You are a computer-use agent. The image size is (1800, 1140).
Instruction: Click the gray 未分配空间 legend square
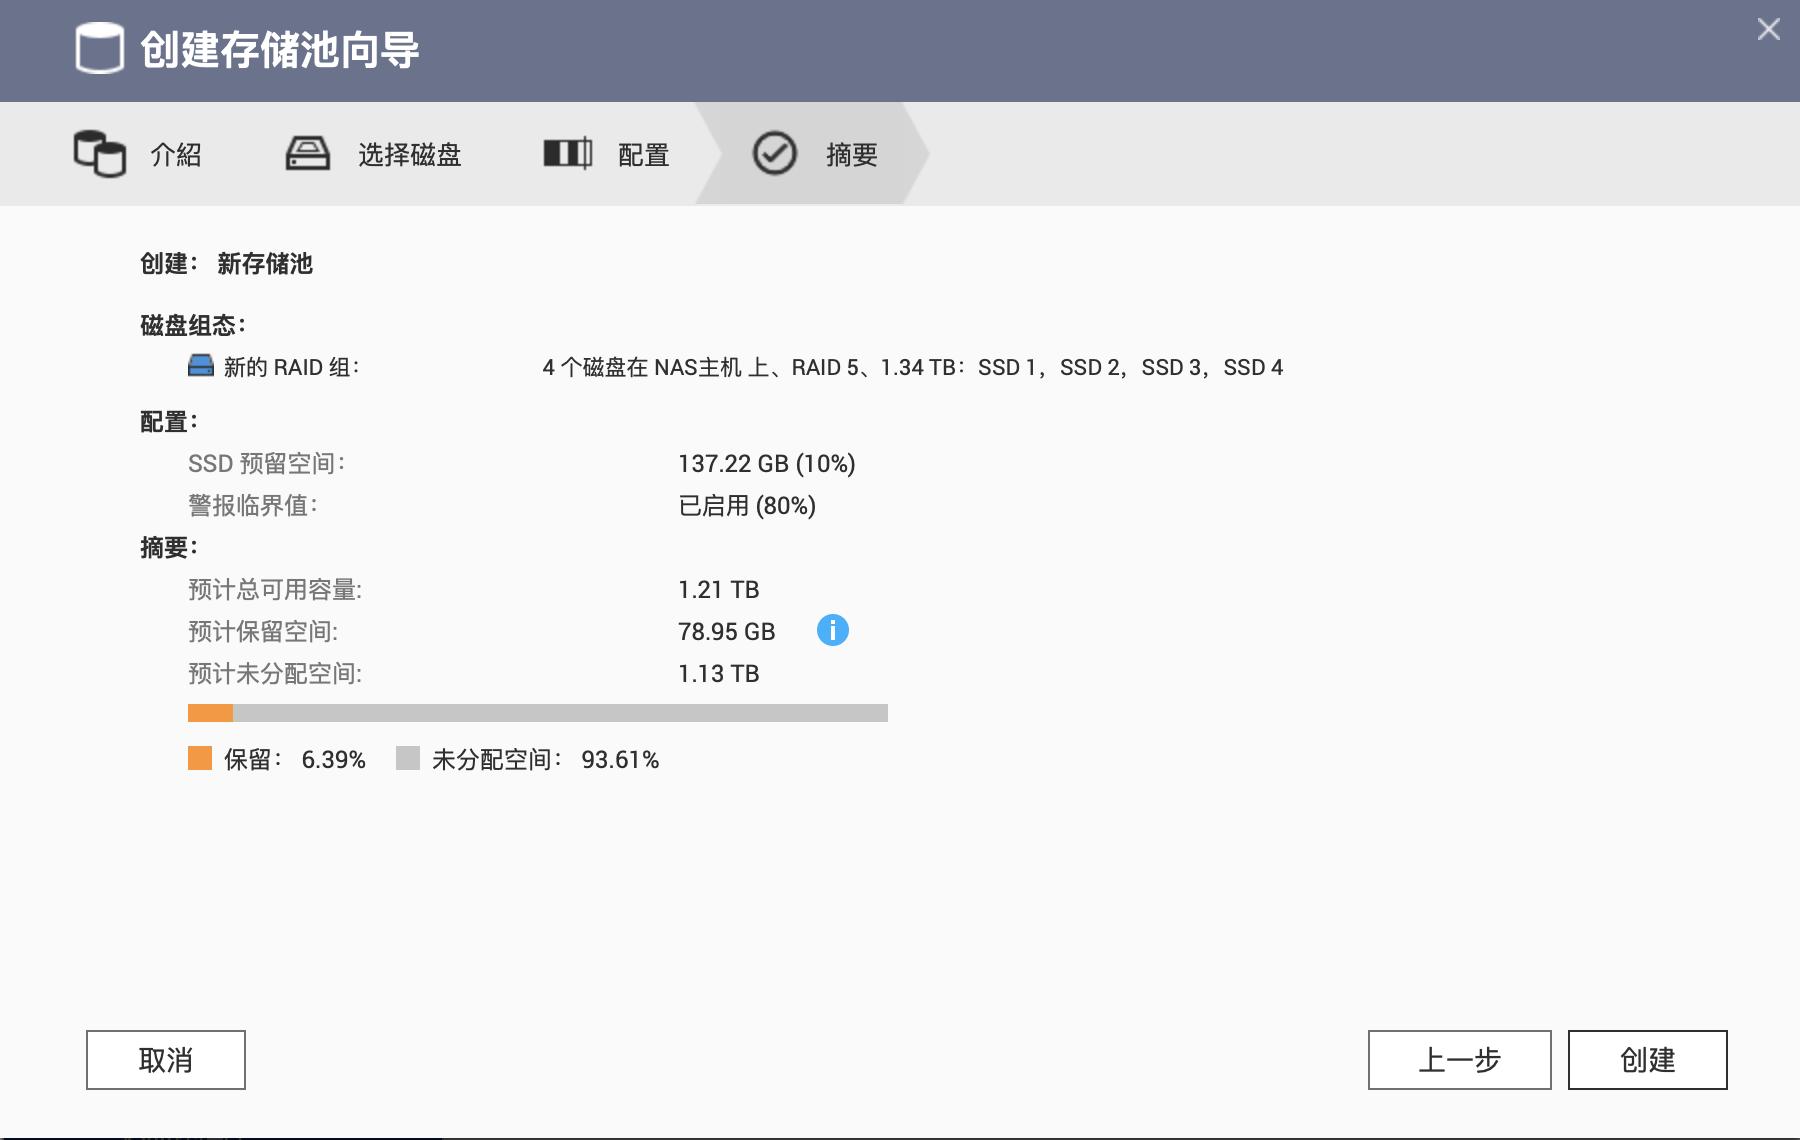[409, 760]
